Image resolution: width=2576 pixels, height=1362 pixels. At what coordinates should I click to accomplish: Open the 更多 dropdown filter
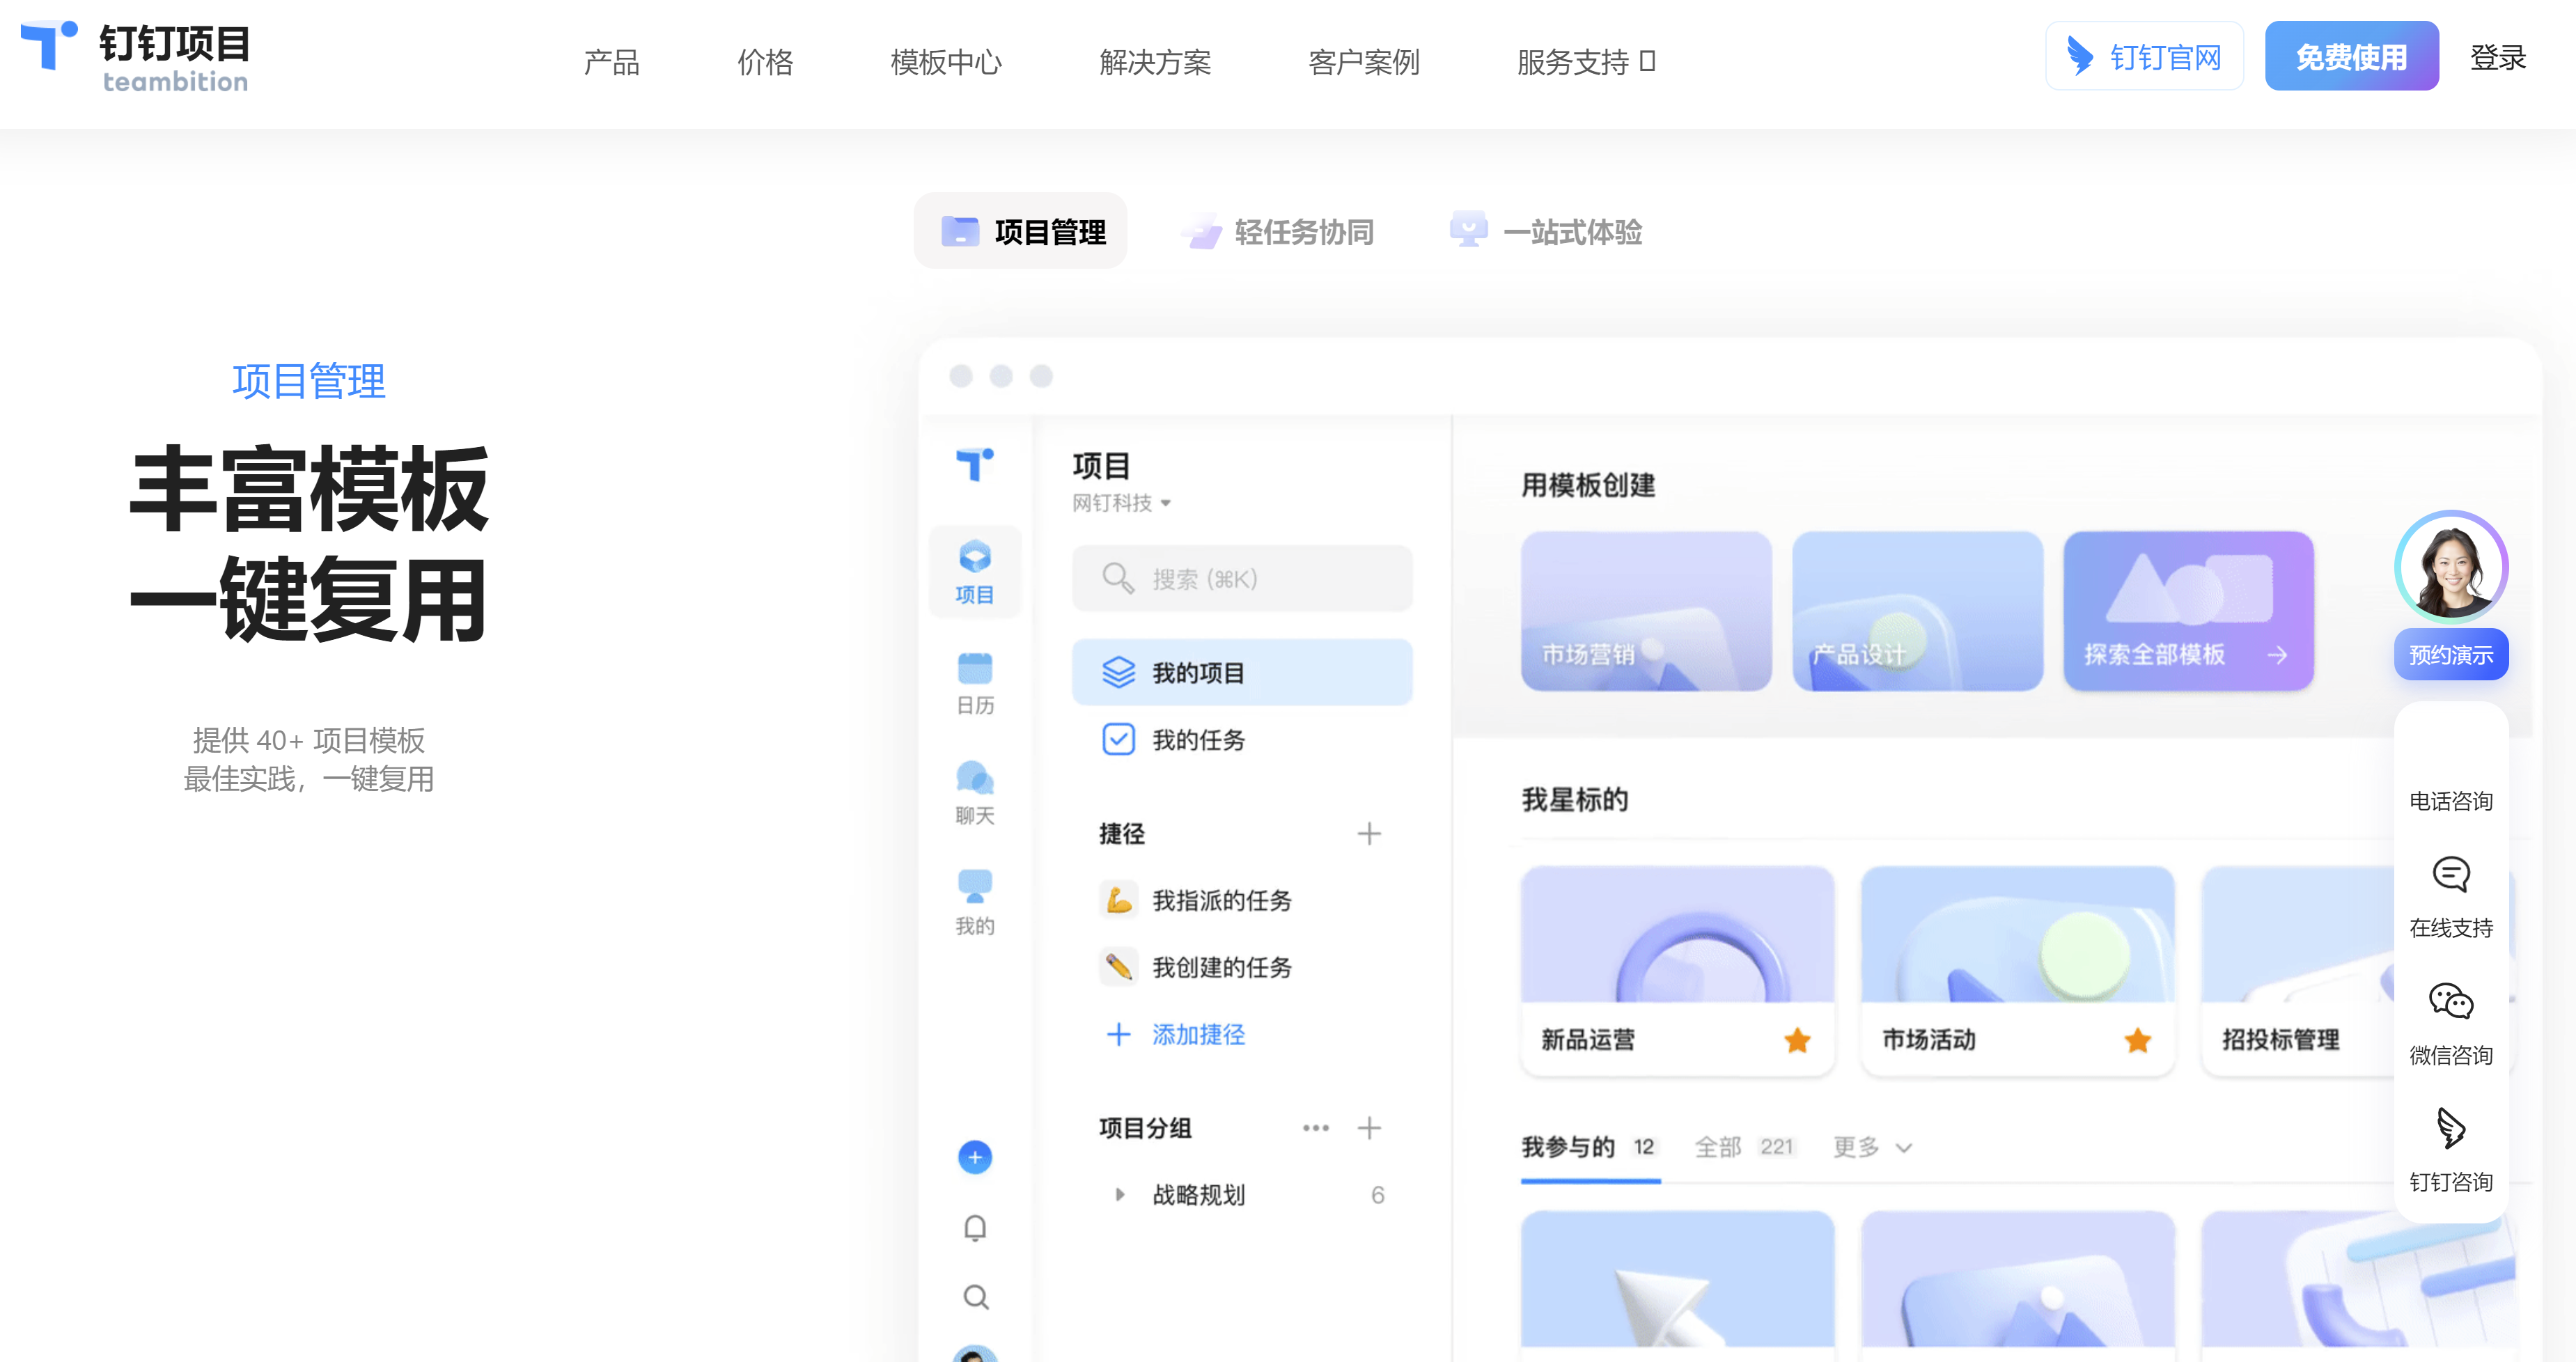[1871, 1147]
